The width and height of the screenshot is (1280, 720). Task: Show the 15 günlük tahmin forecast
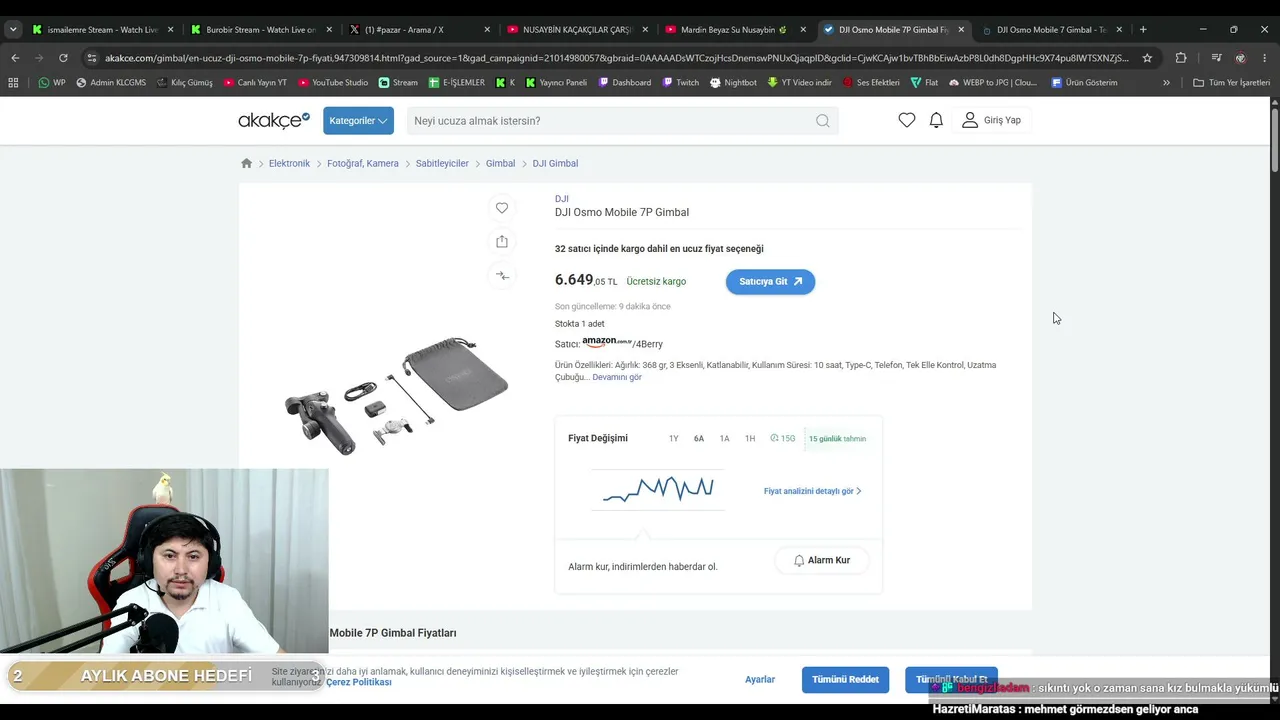click(837, 439)
